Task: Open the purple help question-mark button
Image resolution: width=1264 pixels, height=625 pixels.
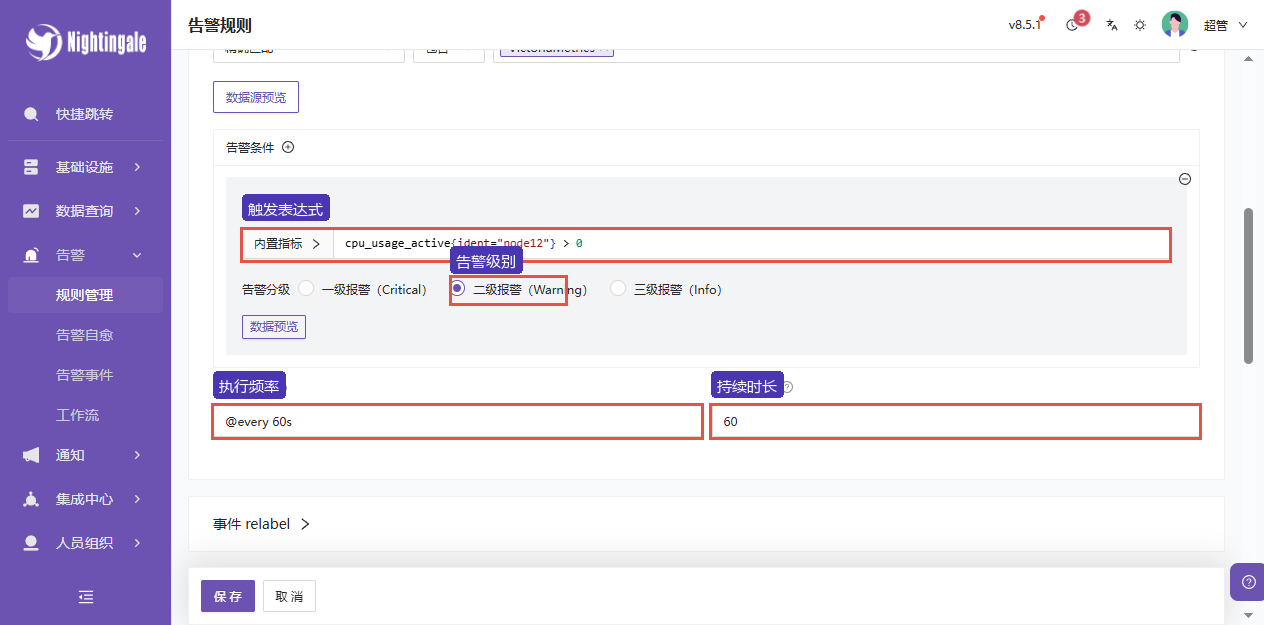Action: click(x=1248, y=581)
